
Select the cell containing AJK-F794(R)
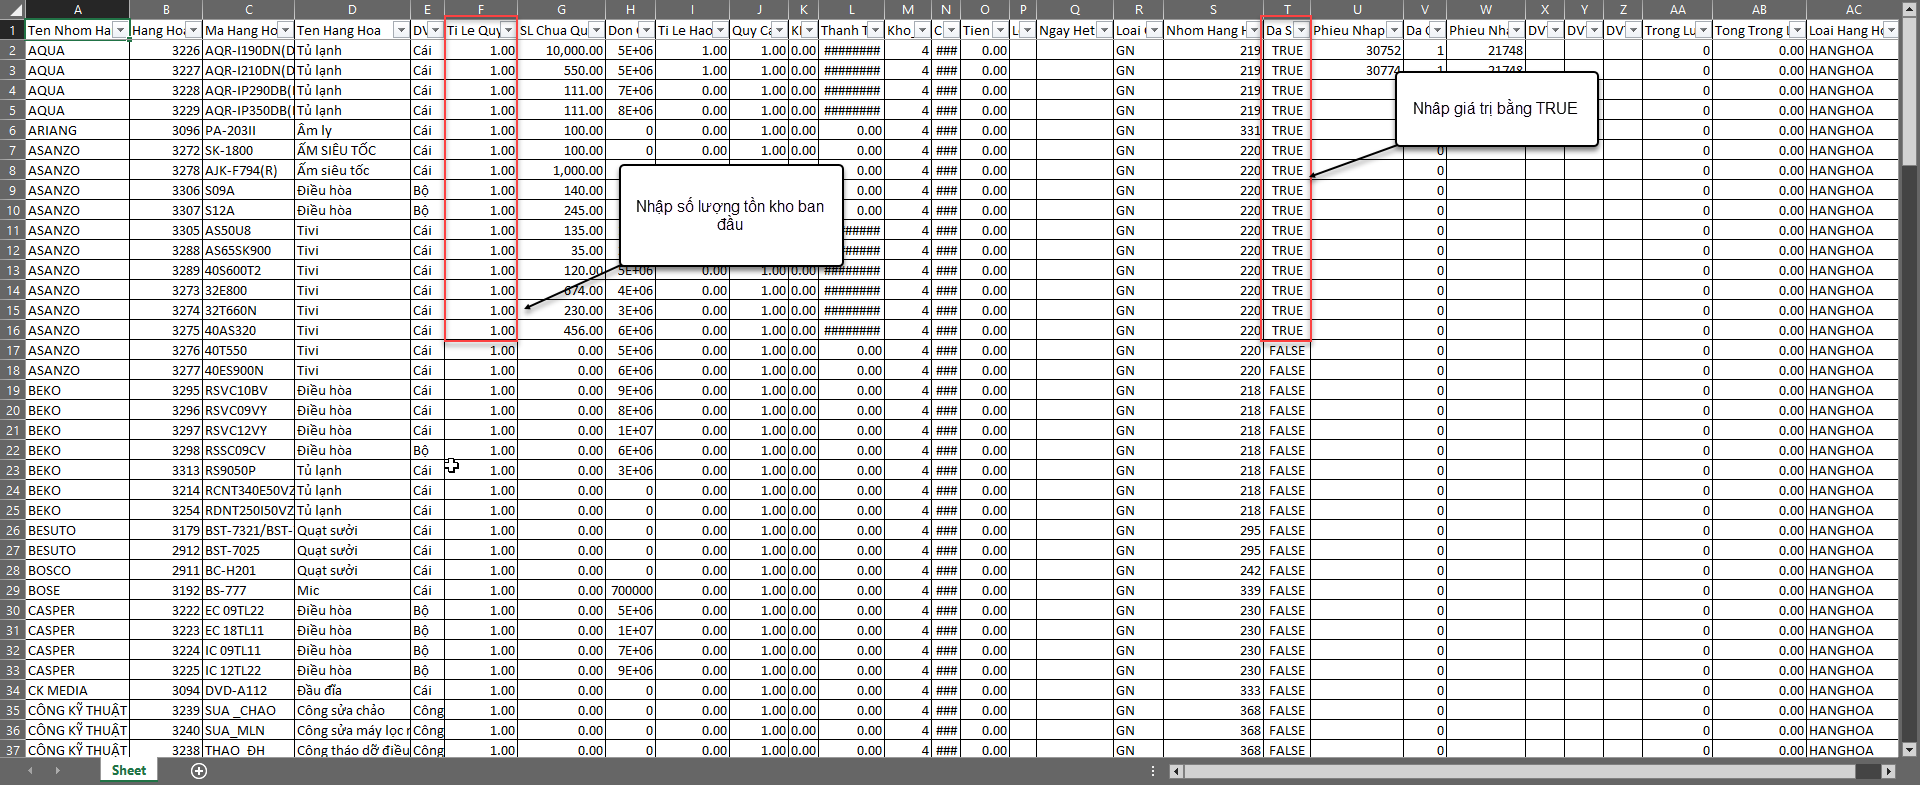click(248, 170)
